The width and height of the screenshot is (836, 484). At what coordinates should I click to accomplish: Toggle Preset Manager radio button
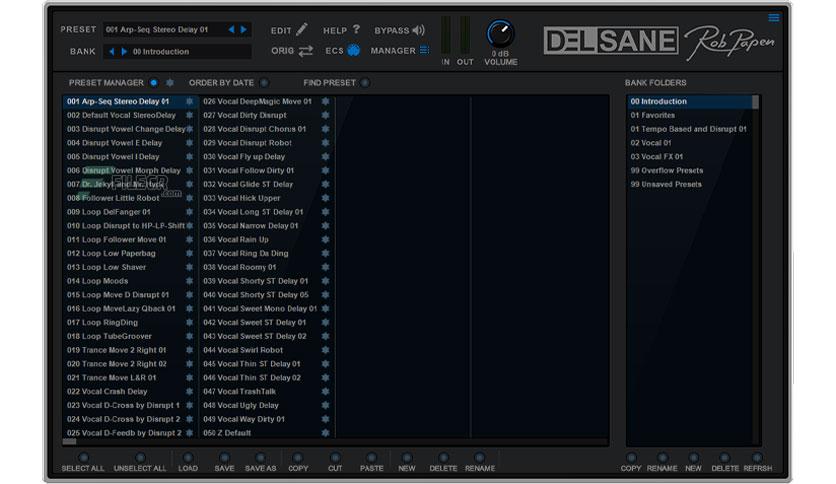point(154,83)
